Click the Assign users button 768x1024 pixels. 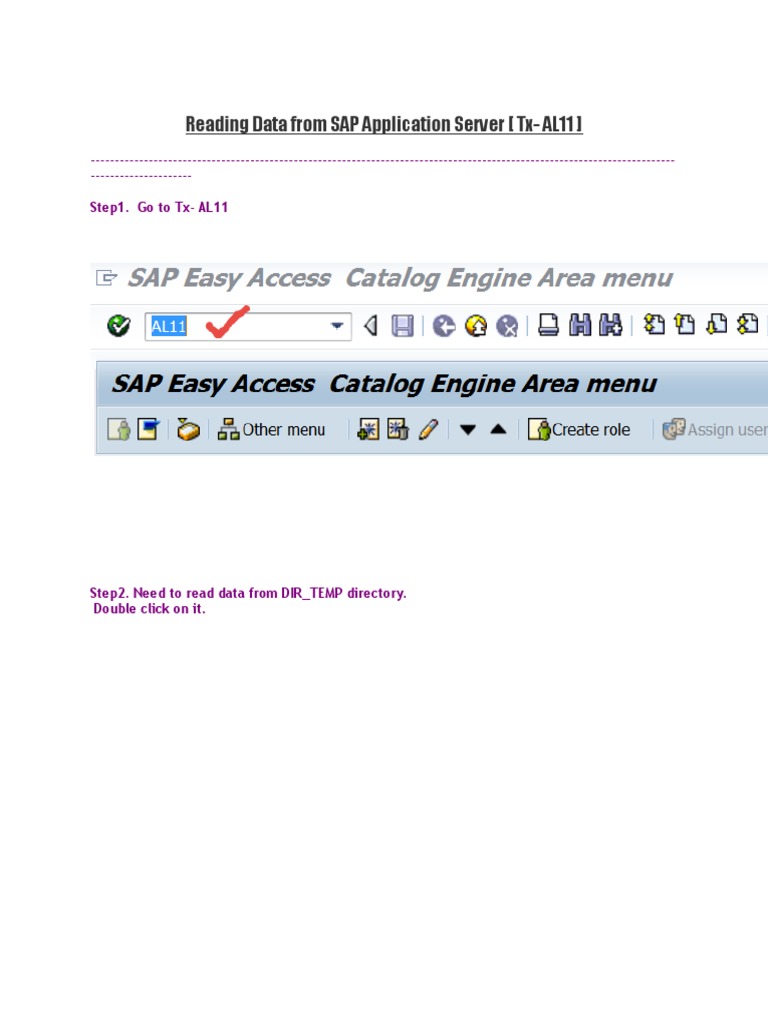(x=715, y=430)
